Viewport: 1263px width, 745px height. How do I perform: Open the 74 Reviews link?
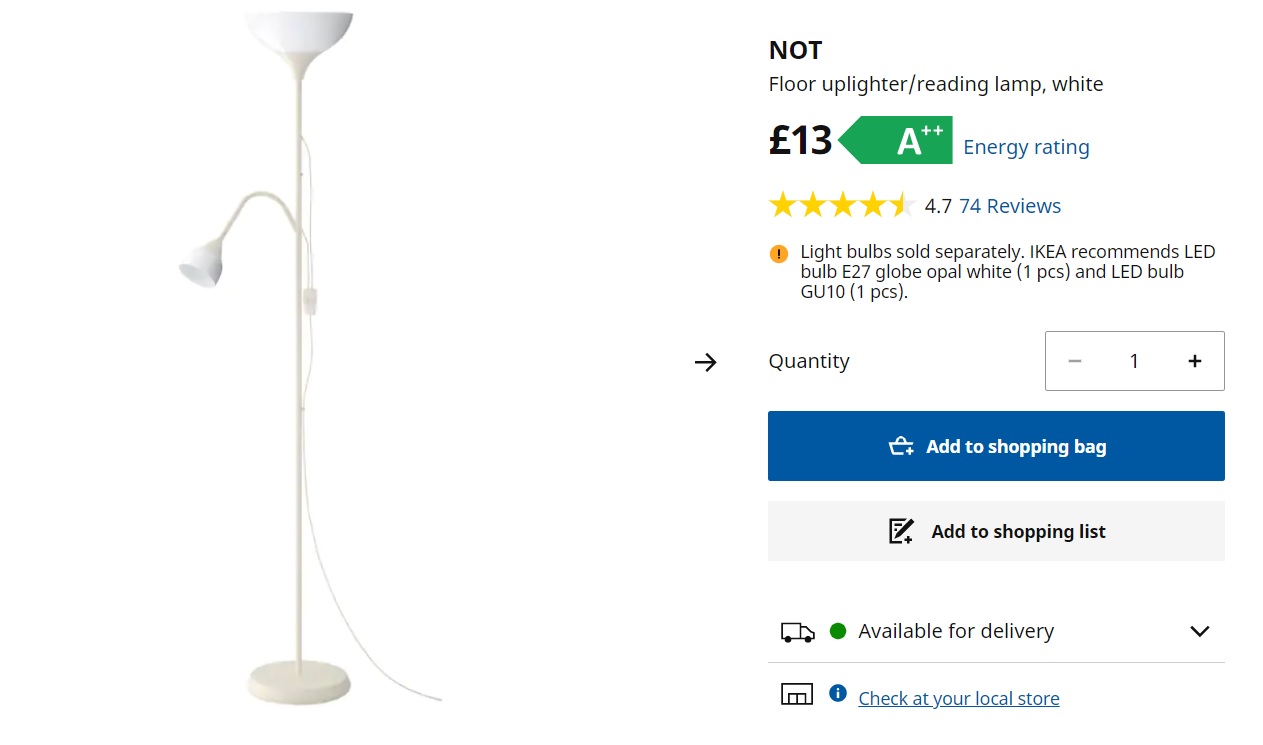tap(1010, 206)
